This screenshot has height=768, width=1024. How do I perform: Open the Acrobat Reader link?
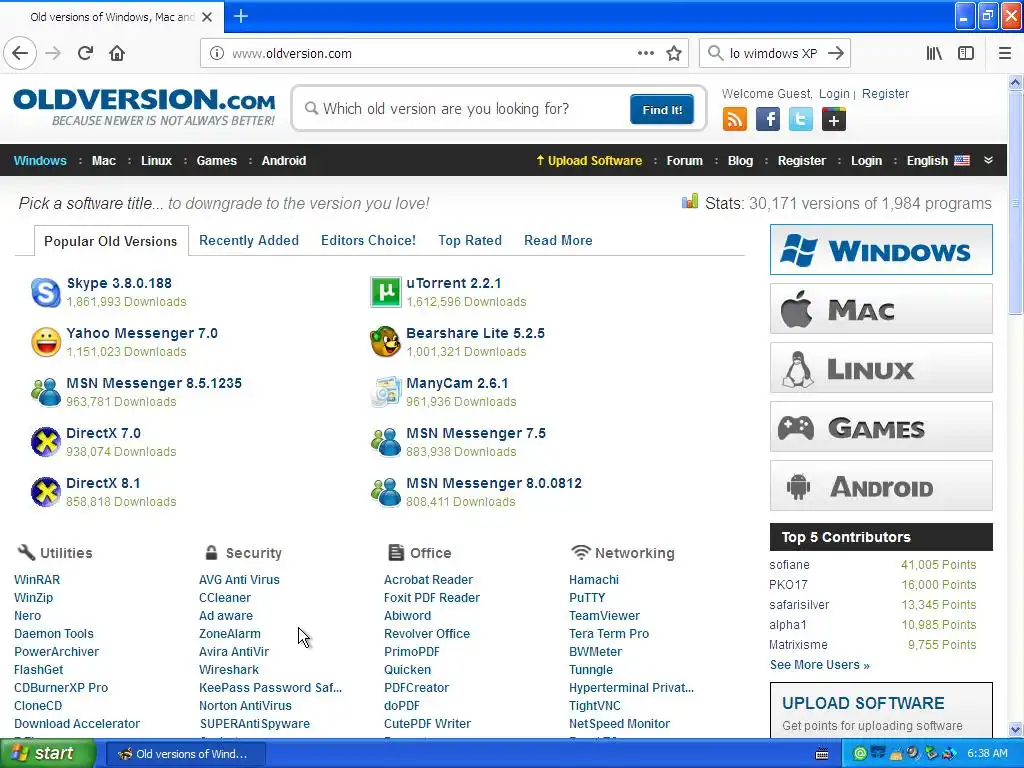pos(428,580)
